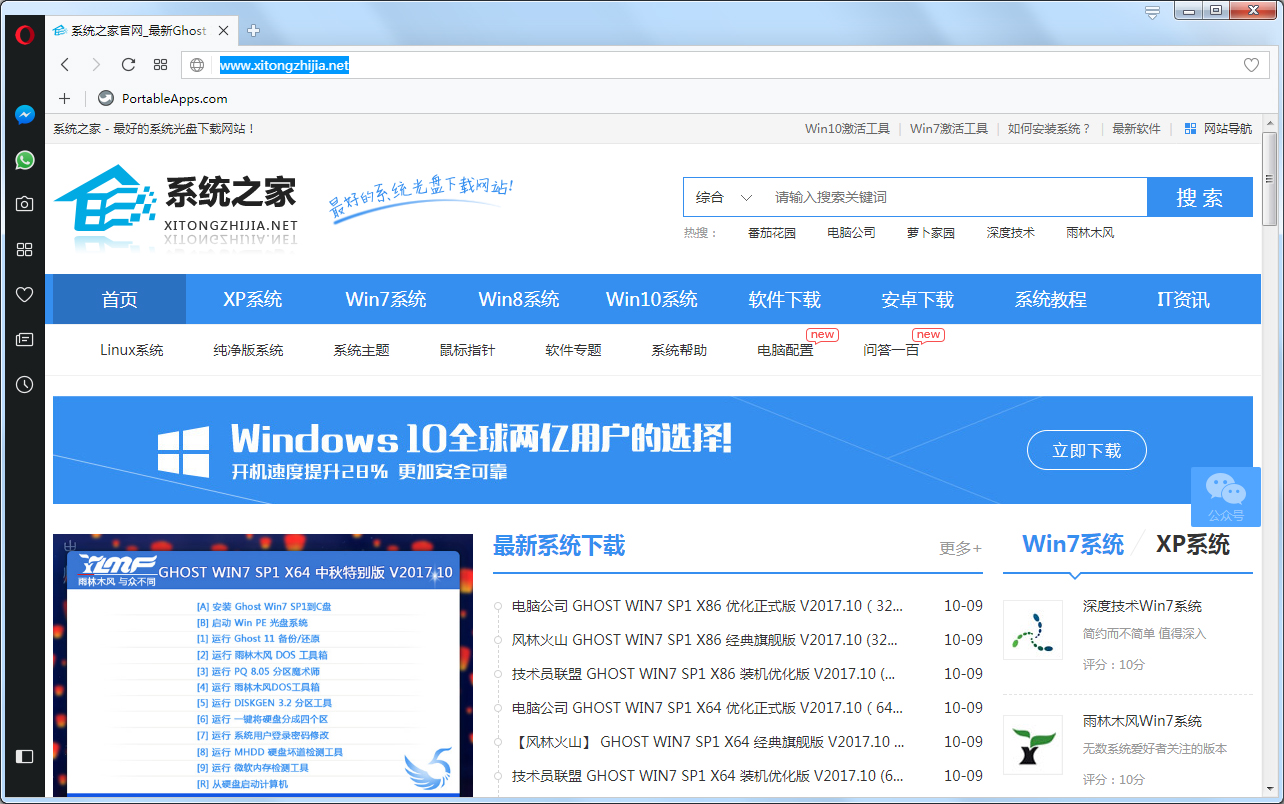Open the 纯净版系统 sub-navigation link
1284x804 pixels.
tap(248, 350)
